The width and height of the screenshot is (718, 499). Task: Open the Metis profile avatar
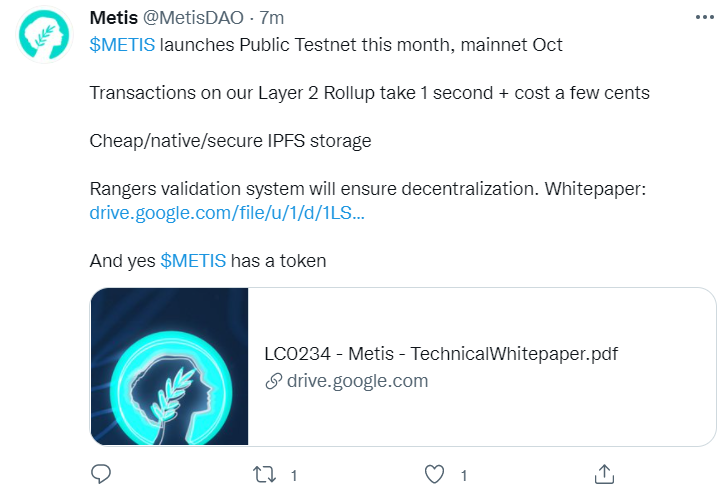click(x=44, y=35)
